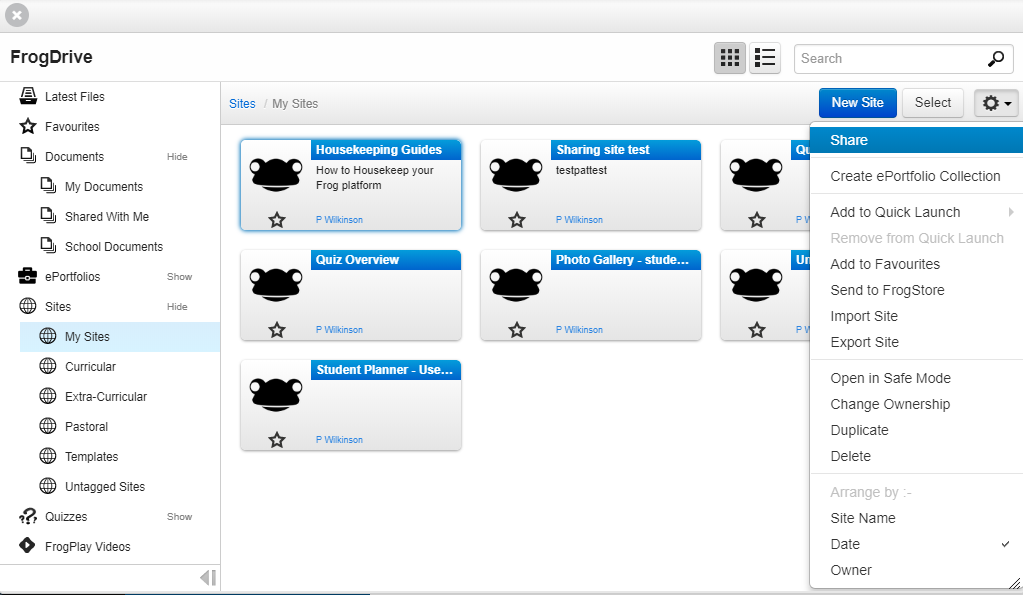
Task: Open the gear settings dropdown
Action: click(996, 103)
